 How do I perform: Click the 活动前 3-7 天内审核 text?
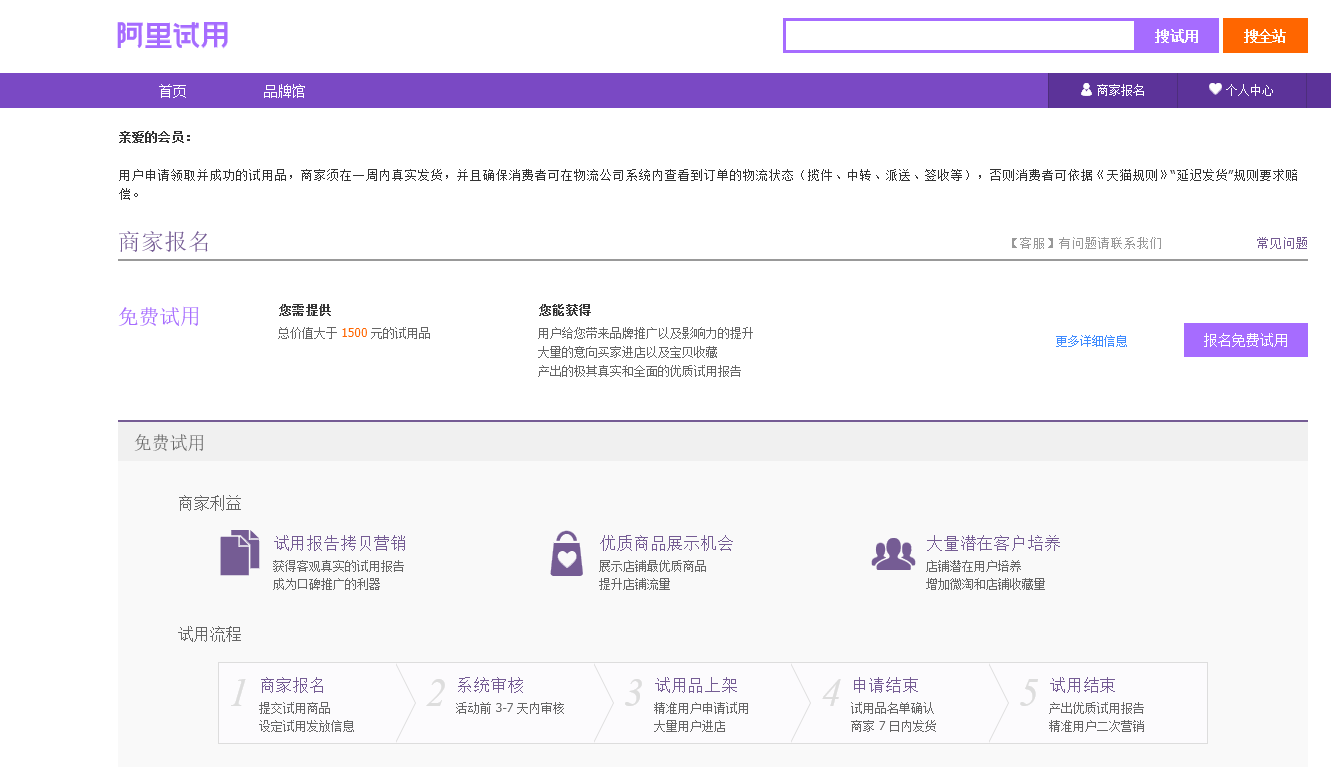tap(510, 708)
